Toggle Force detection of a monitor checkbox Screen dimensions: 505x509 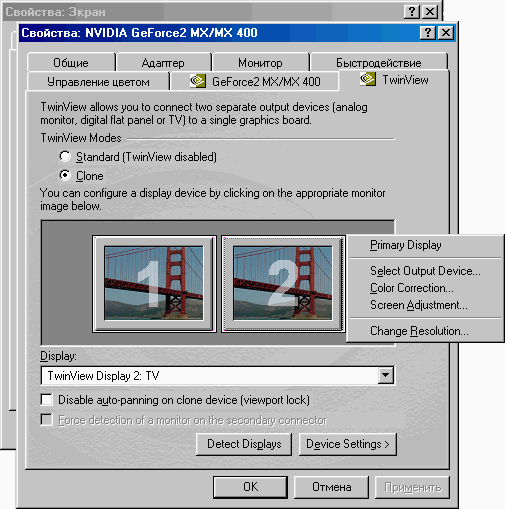[47, 420]
